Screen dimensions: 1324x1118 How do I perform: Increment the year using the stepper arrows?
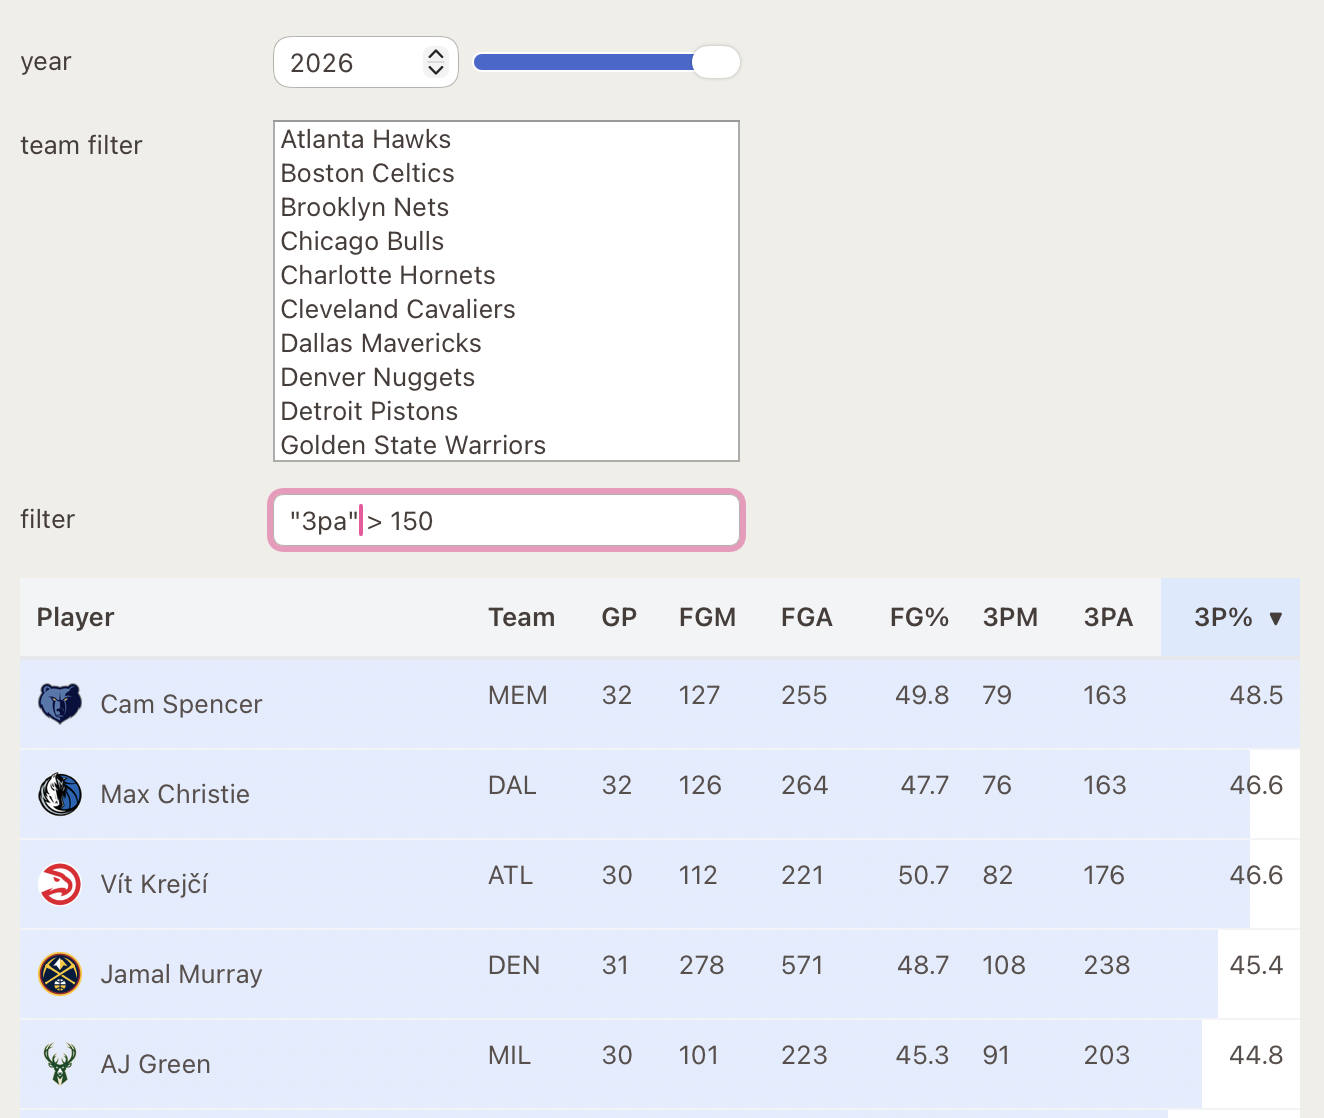(435, 54)
